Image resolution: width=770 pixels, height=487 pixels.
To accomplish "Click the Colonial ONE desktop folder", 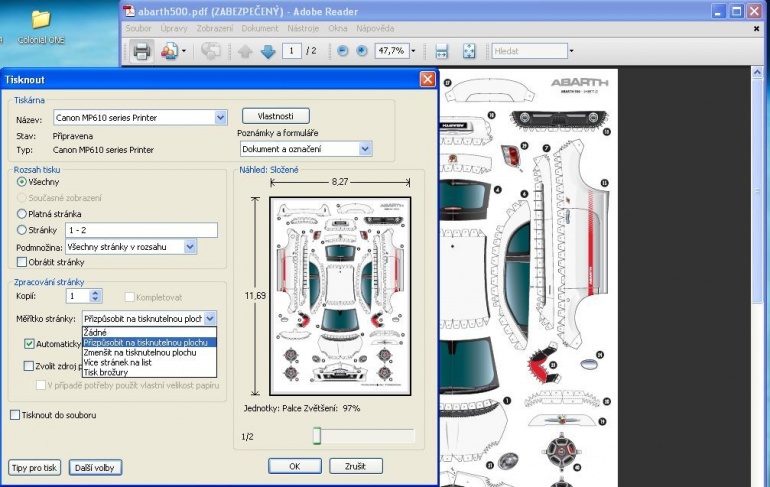I will (x=41, y=27).
